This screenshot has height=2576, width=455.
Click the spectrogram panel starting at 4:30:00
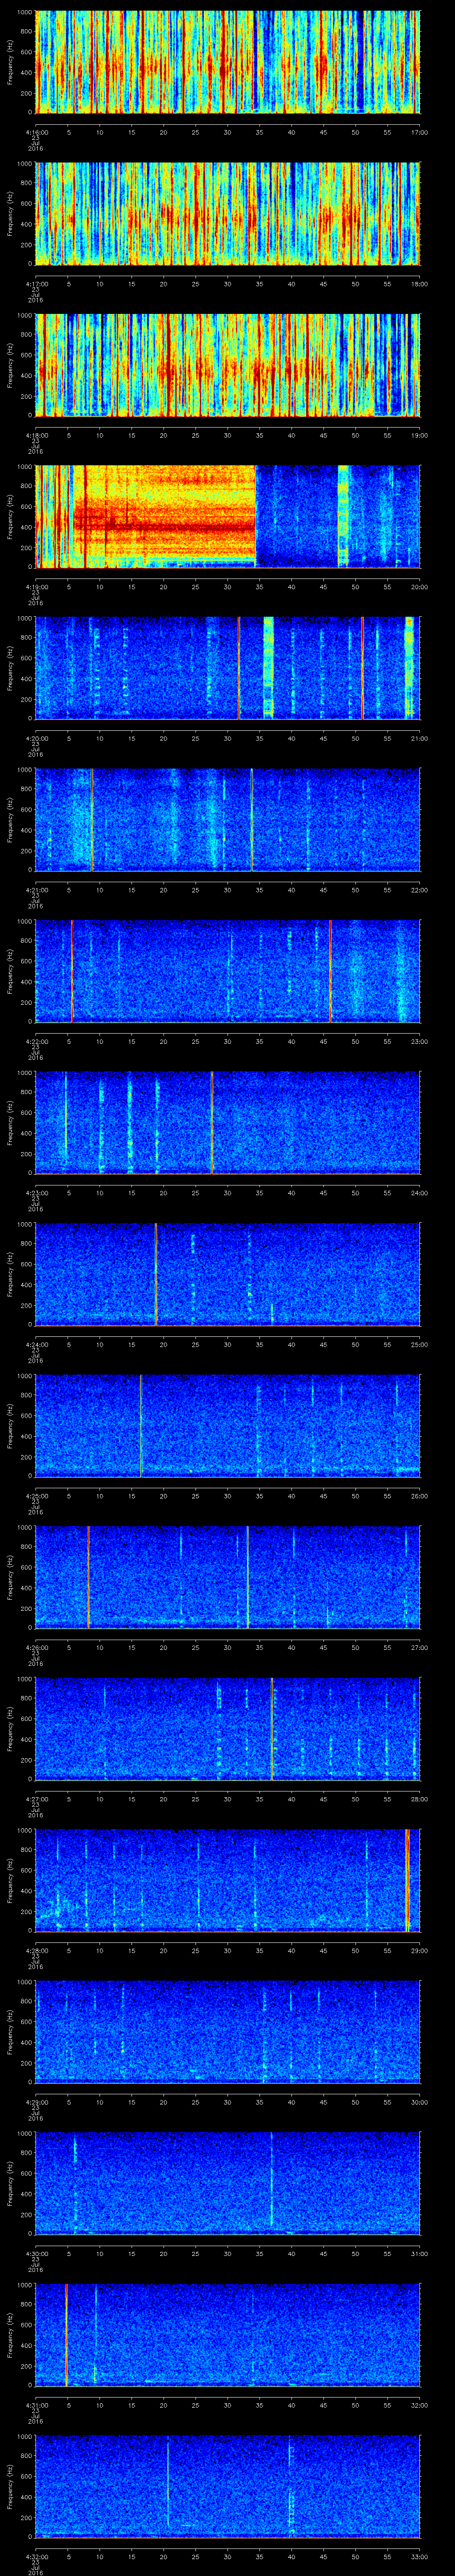pyautogui.click(x=228, y=2183)
